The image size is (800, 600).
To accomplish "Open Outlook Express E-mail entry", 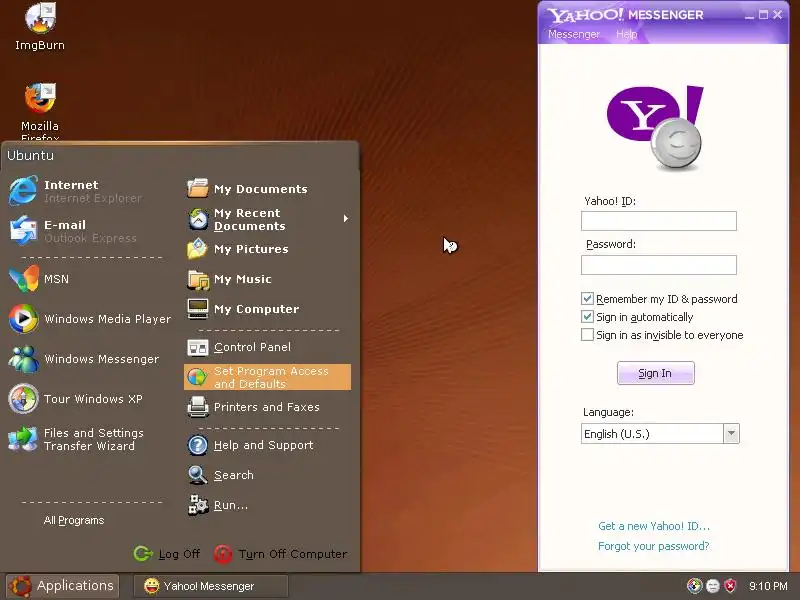I will (72, 231).
